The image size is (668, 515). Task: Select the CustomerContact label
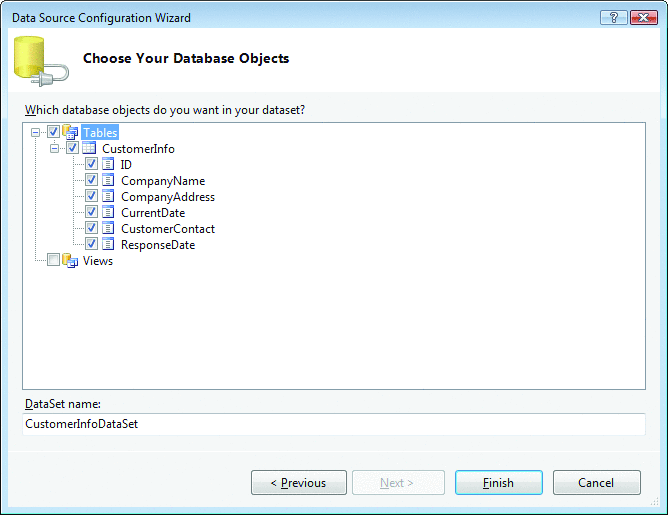point(168,229)
